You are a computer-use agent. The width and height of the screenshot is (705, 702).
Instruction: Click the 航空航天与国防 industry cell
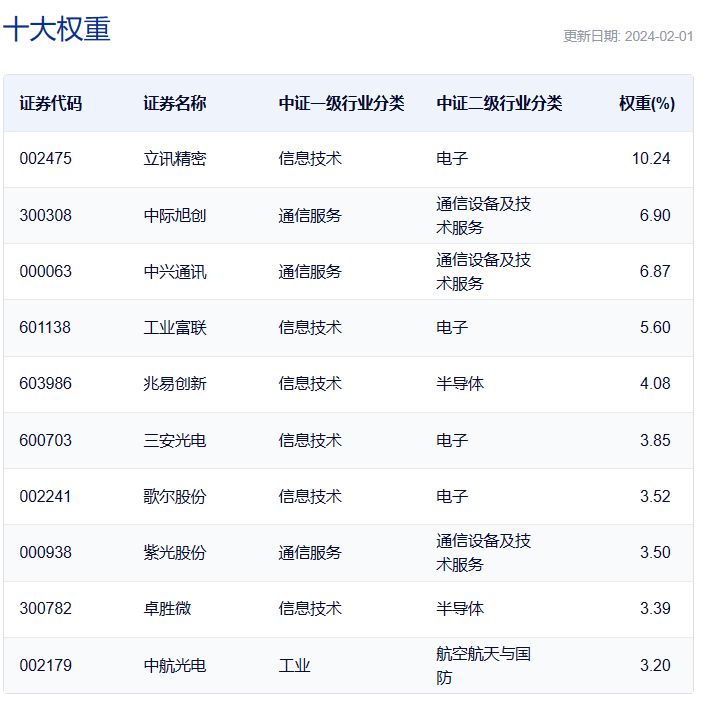484,666
